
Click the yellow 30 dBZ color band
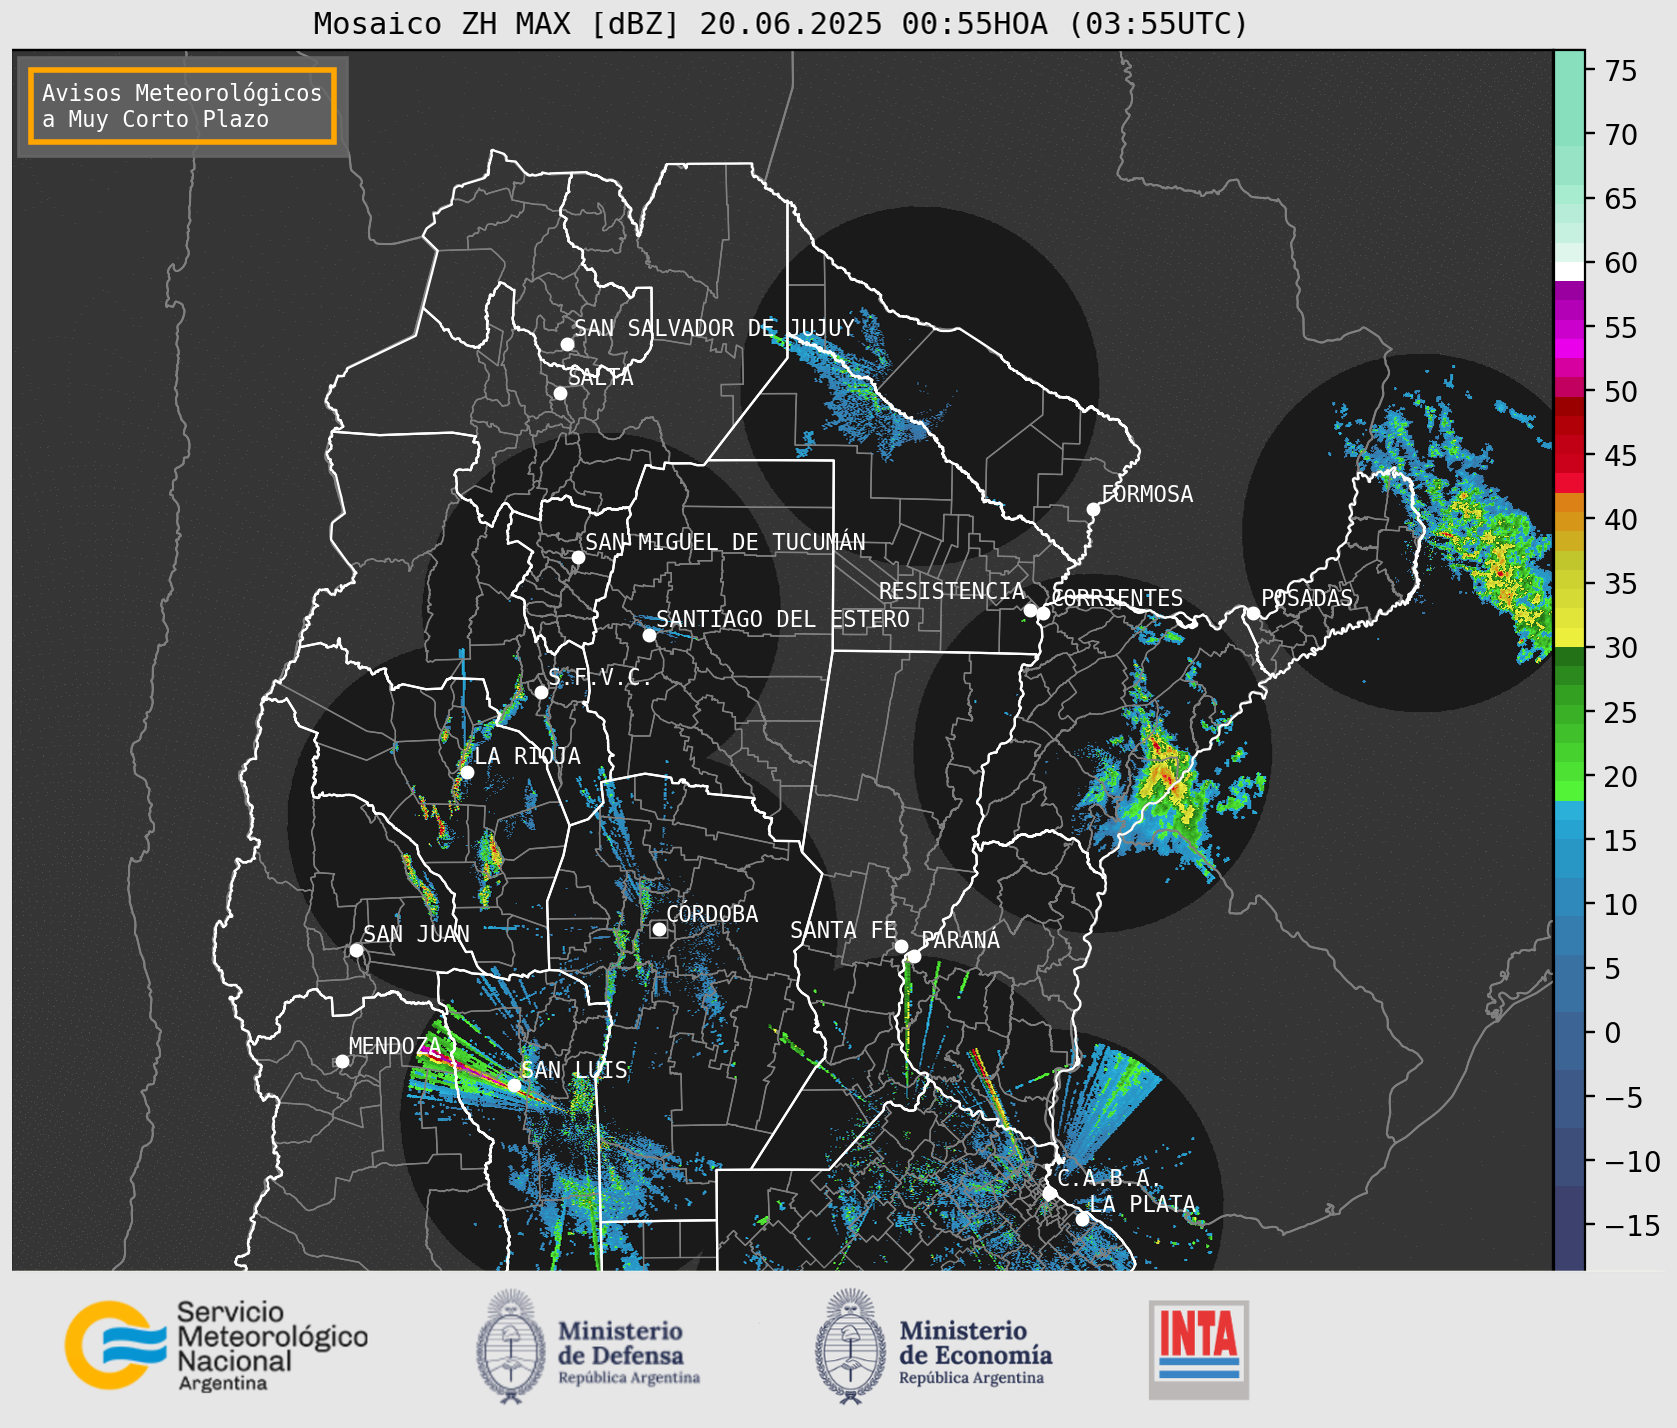pyautogui.click(x=1569, y=637)
